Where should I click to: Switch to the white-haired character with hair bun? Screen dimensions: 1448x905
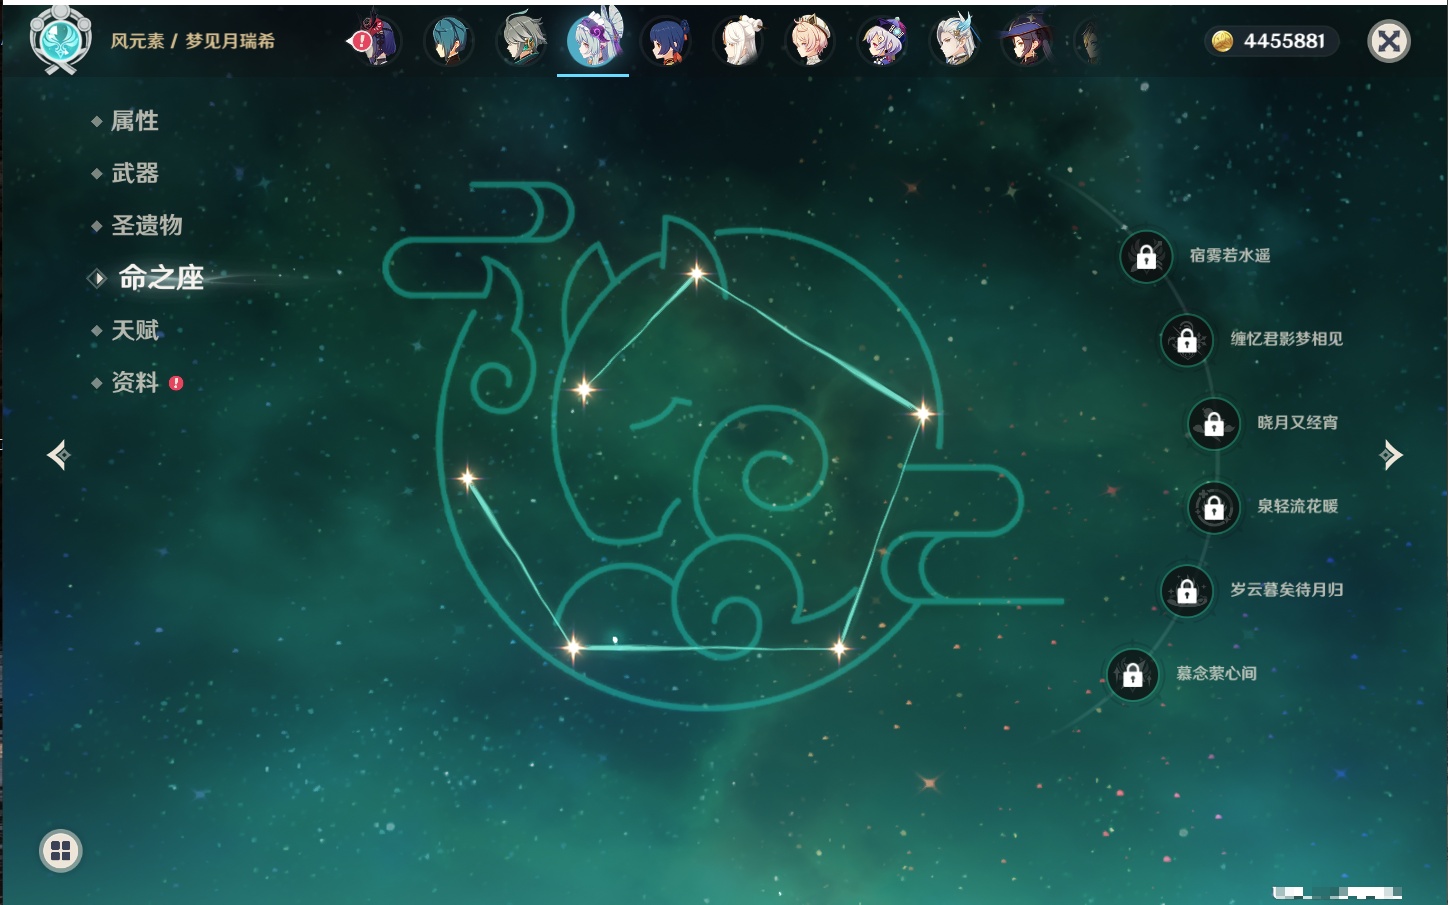point(738,41)
